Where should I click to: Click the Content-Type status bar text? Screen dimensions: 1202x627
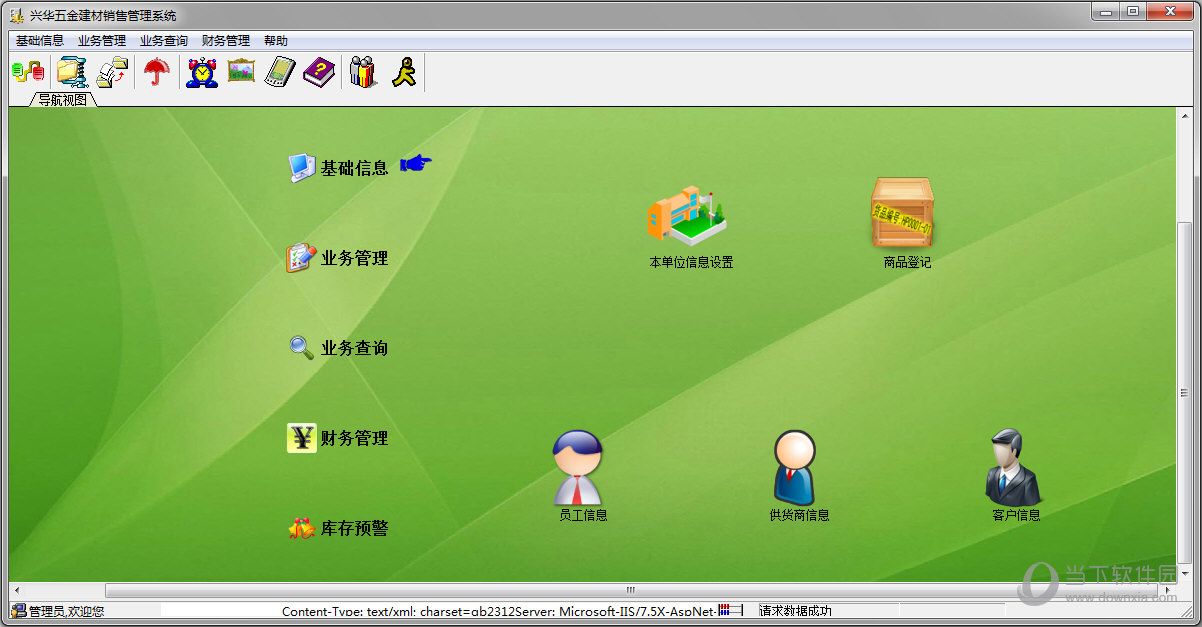(x=498, y=611)
